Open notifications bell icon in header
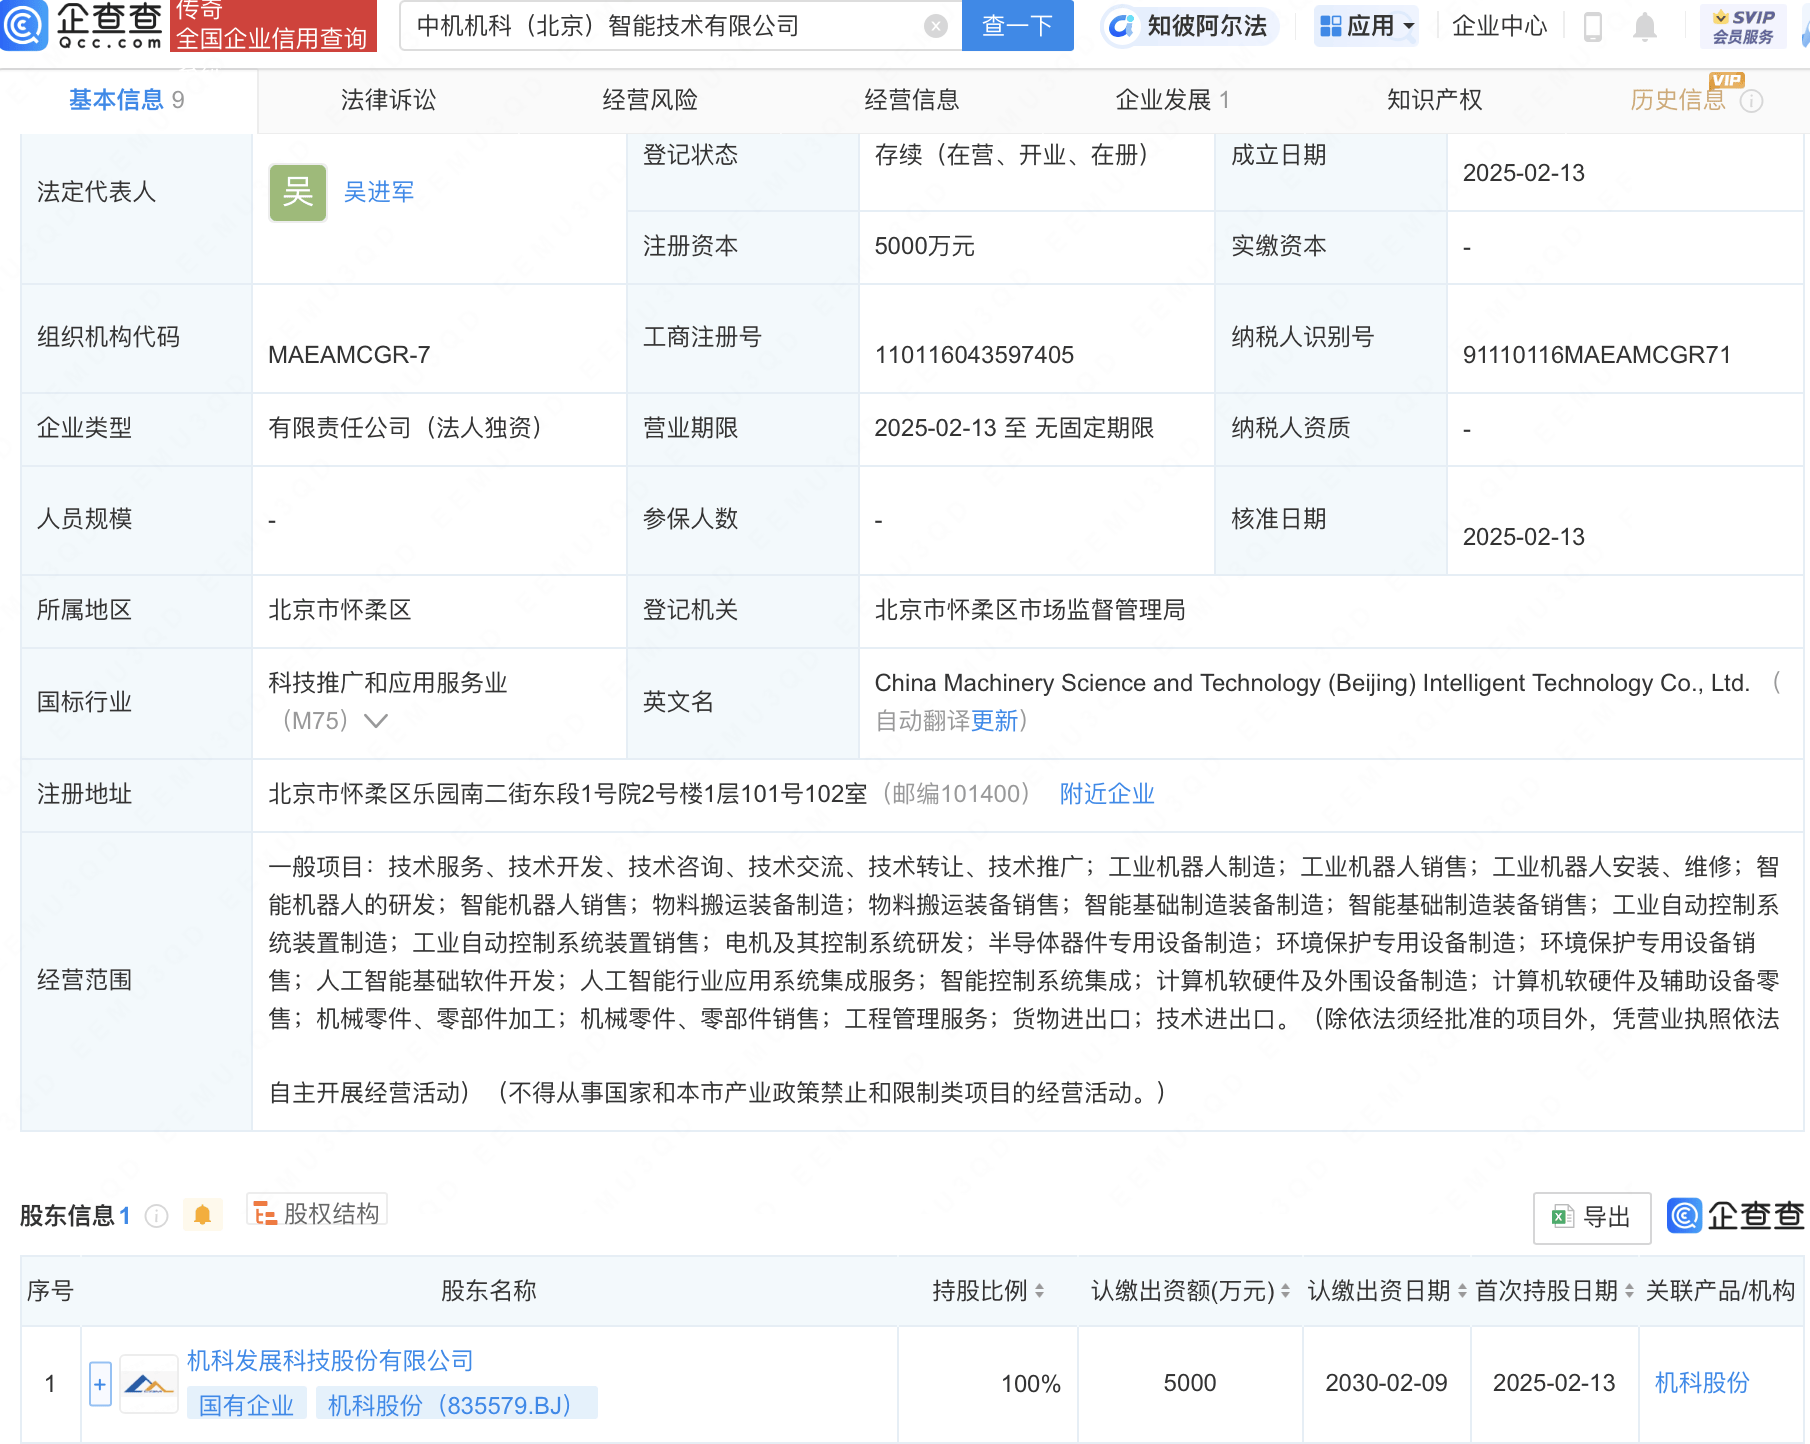The width and height of the screenshot is (1810, 1444). (x=1645, y=27)
